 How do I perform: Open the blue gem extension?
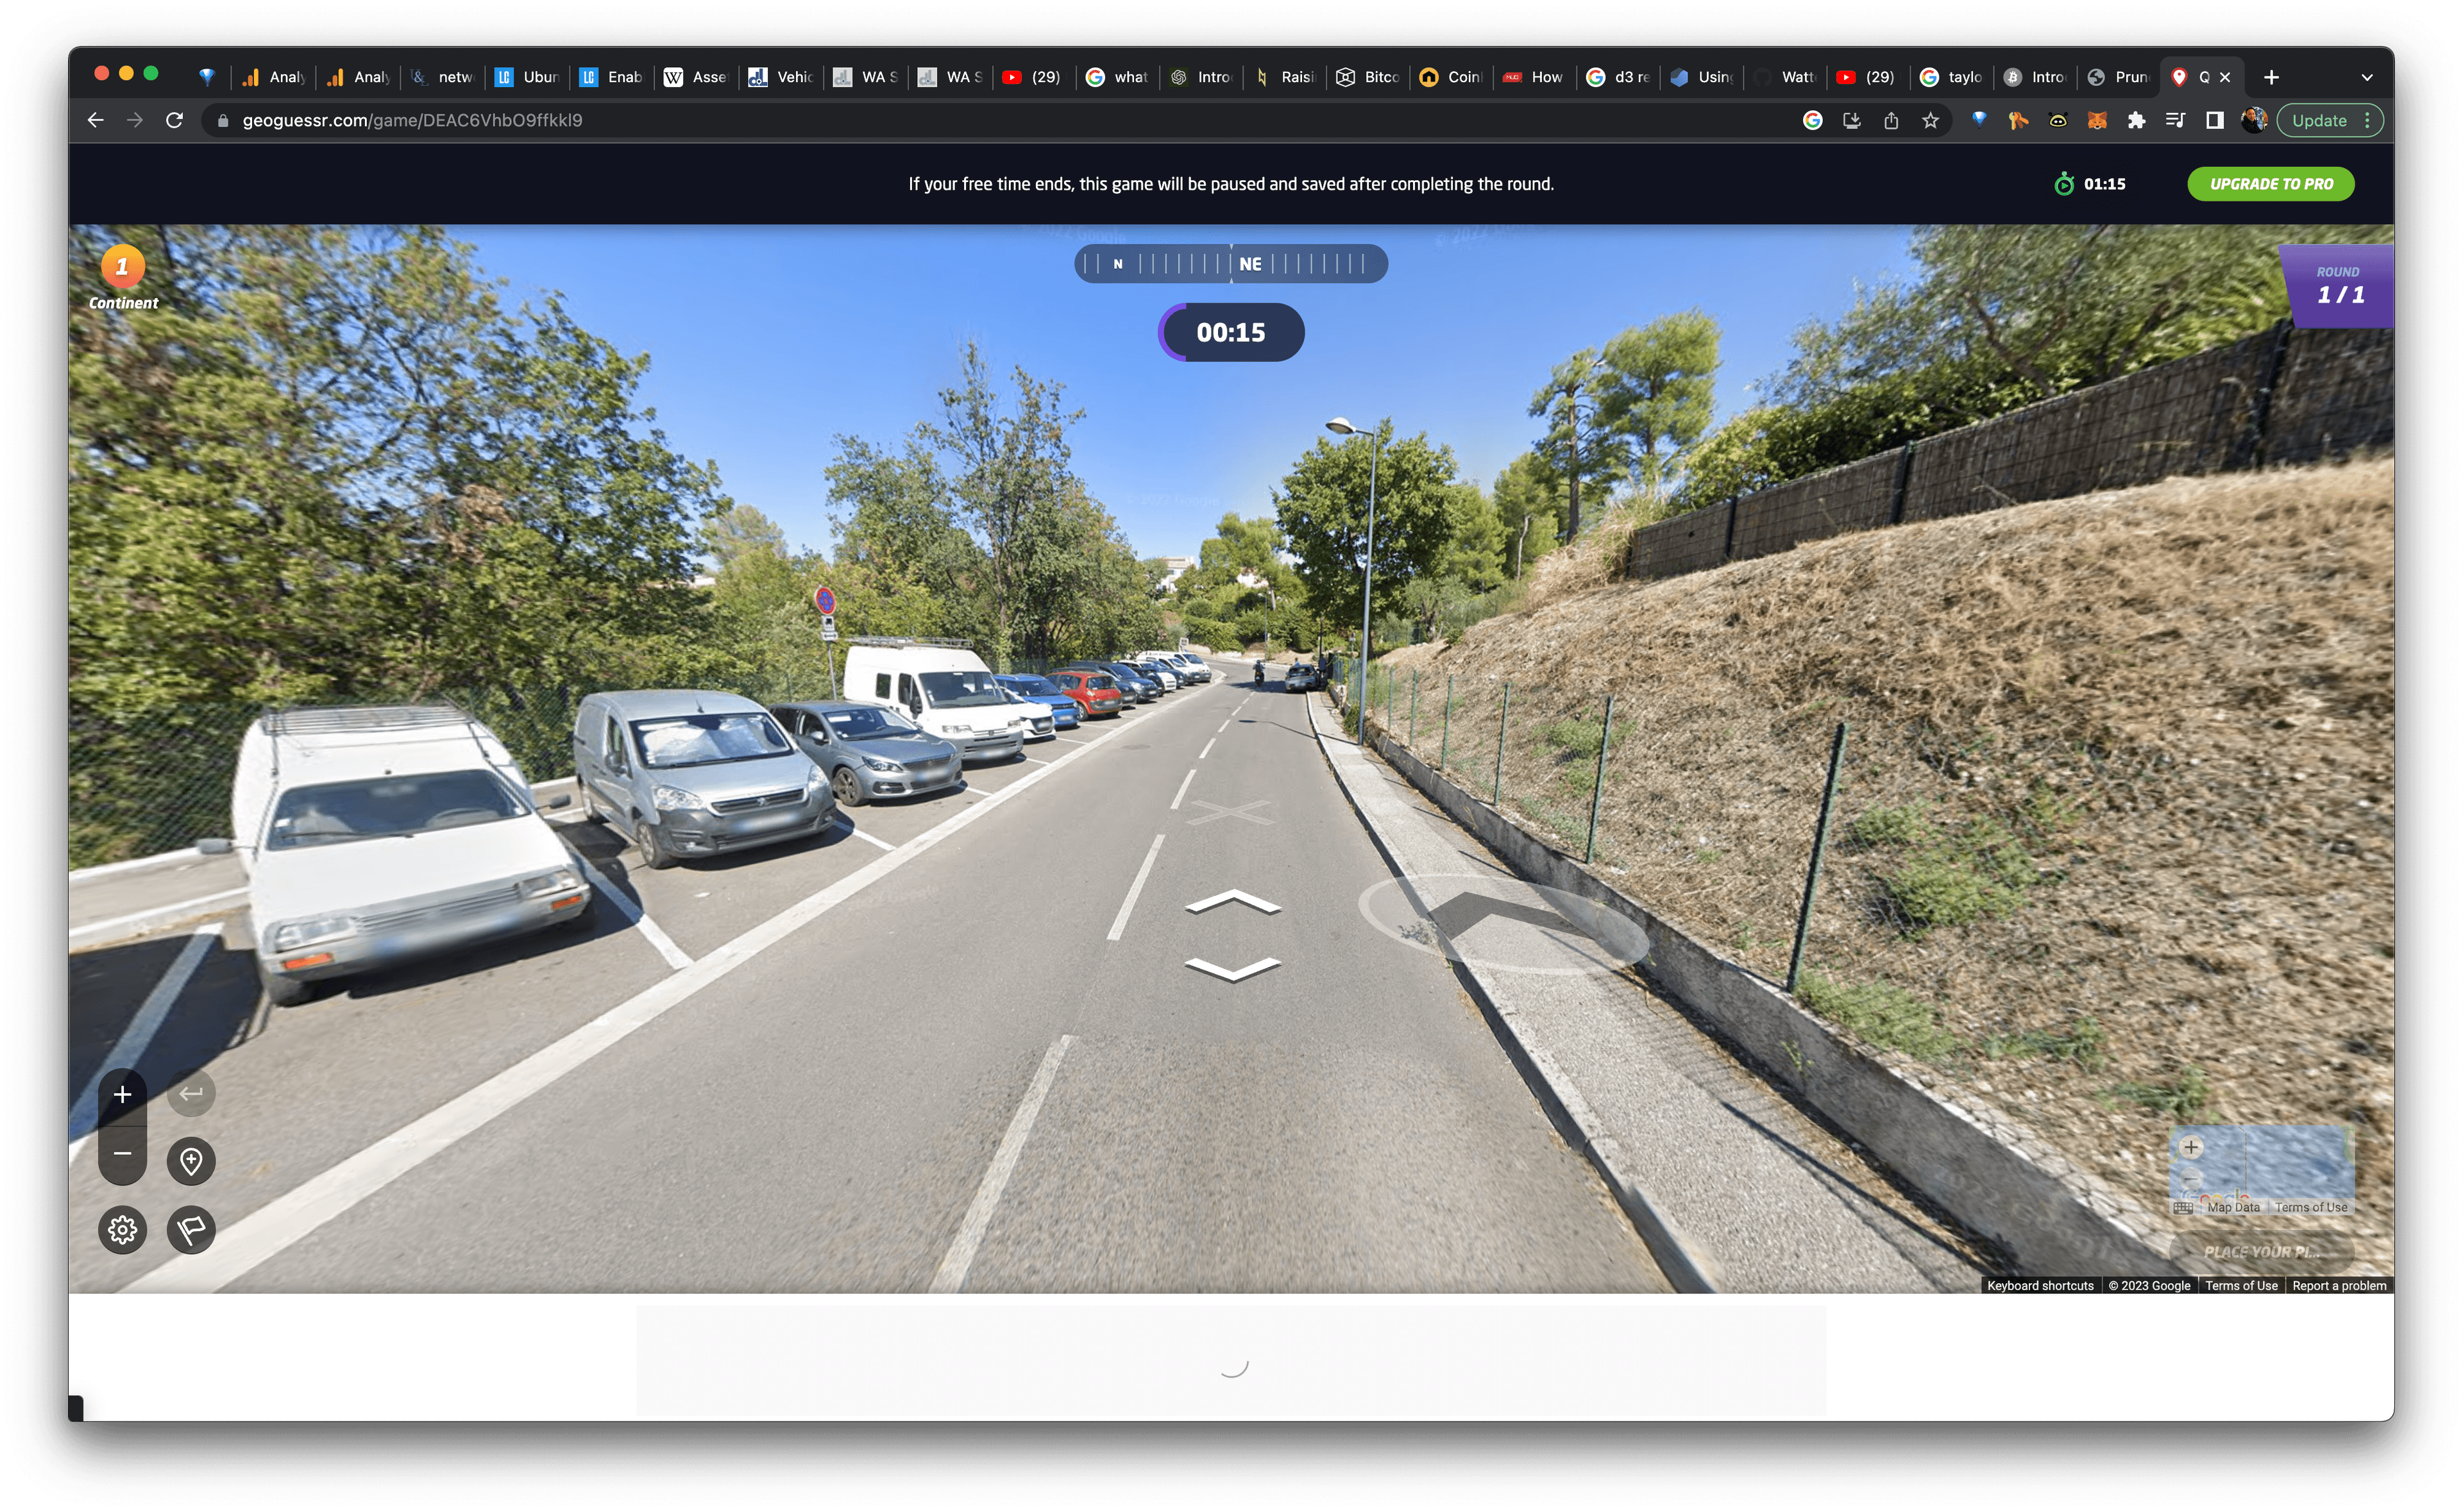(x=1979, y=120)
